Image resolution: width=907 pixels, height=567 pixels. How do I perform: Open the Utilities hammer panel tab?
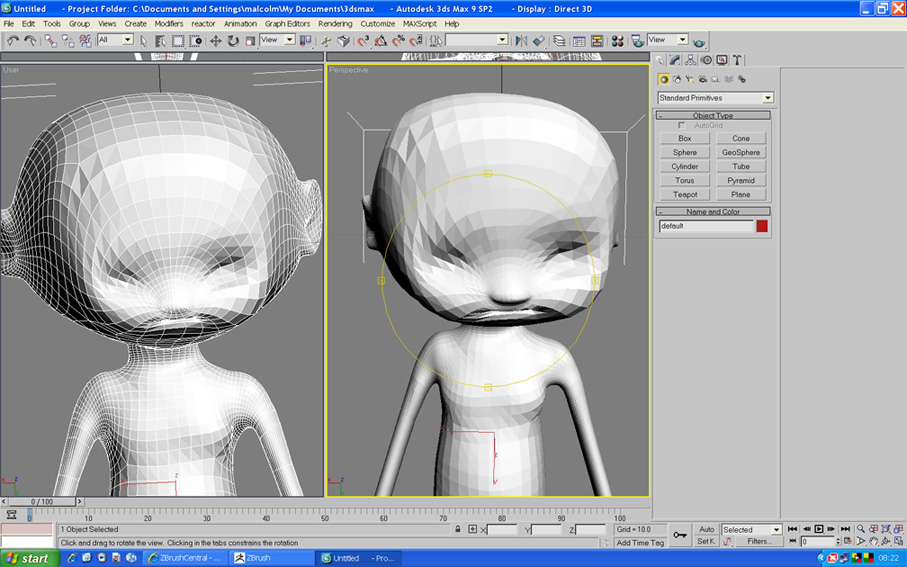click(x=737, y=60)
